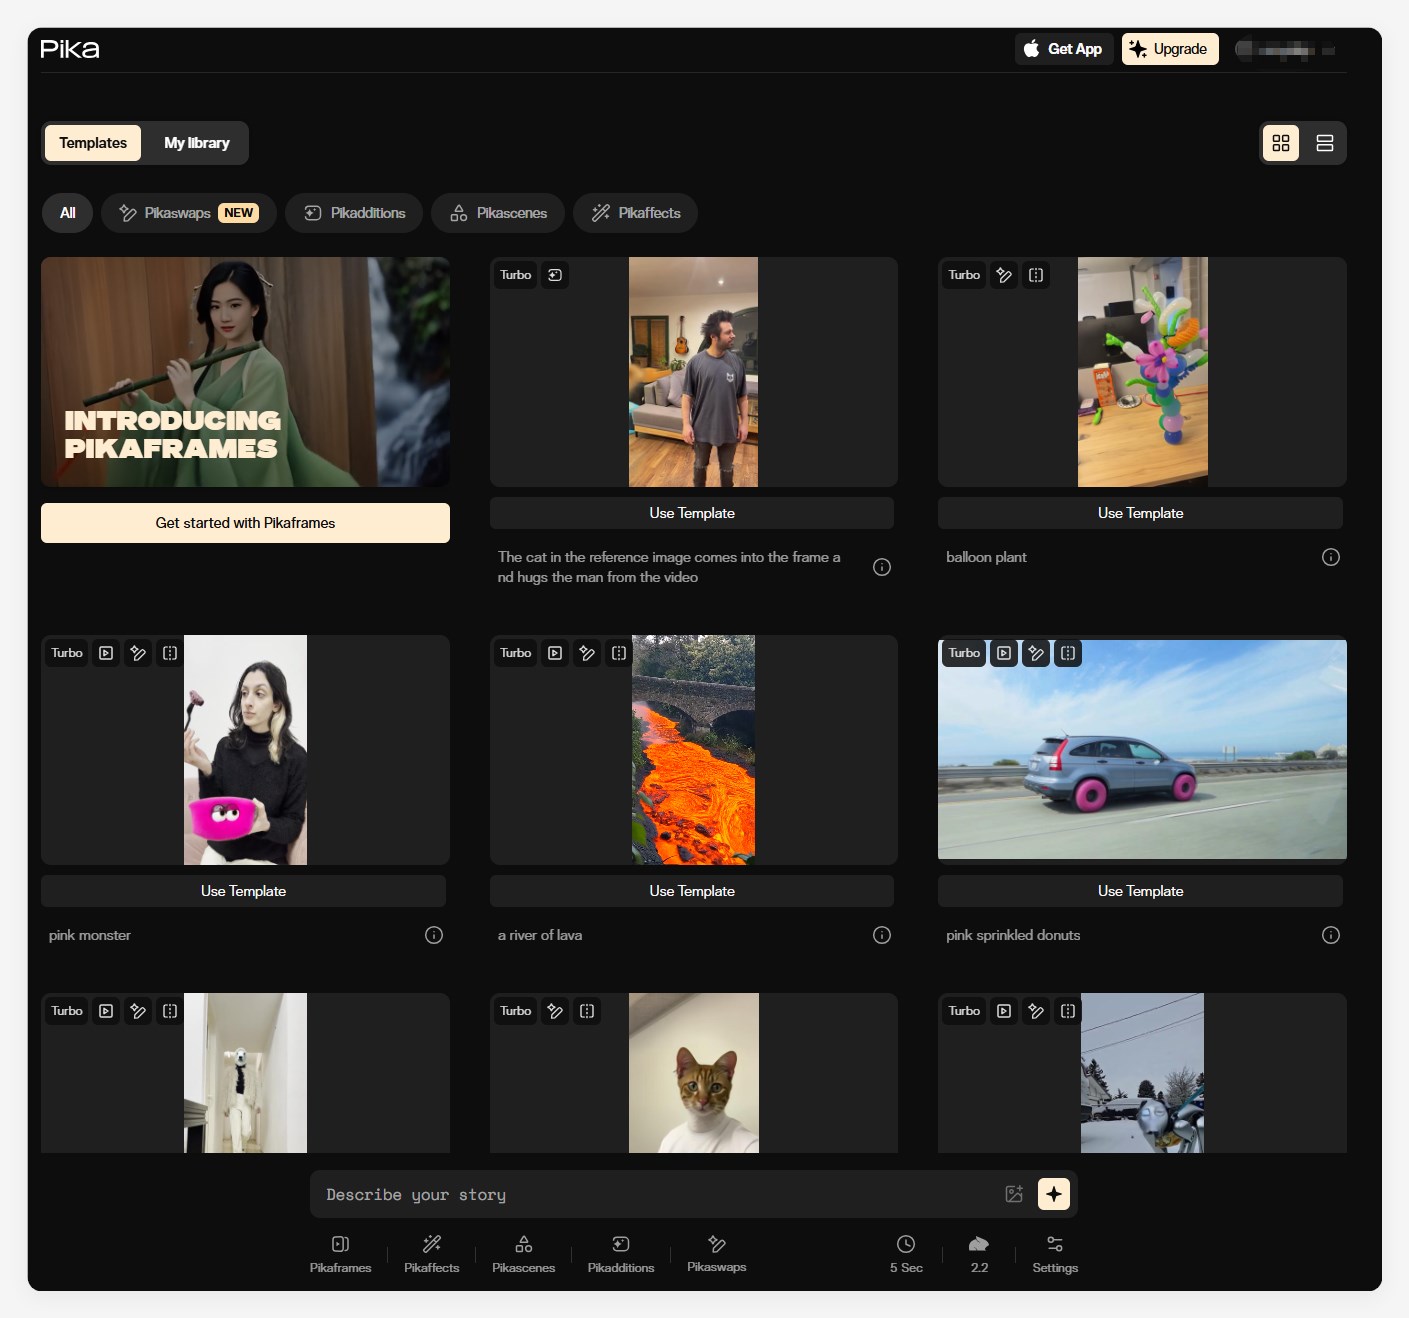
Task: Click the sparkle generate button
Action: point(1054,1194)
